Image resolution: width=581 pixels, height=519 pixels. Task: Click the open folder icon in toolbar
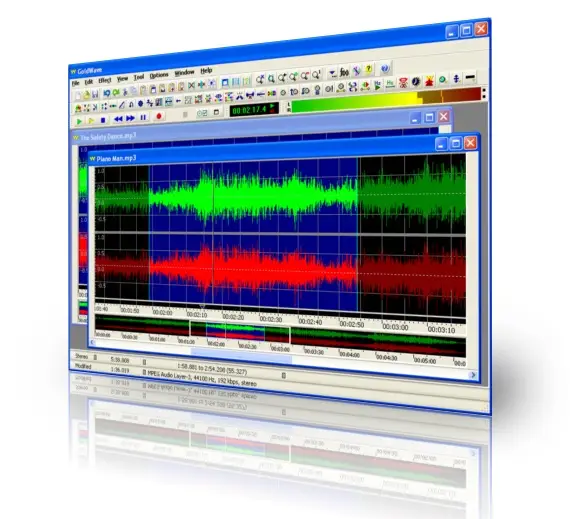pos(86,95)
